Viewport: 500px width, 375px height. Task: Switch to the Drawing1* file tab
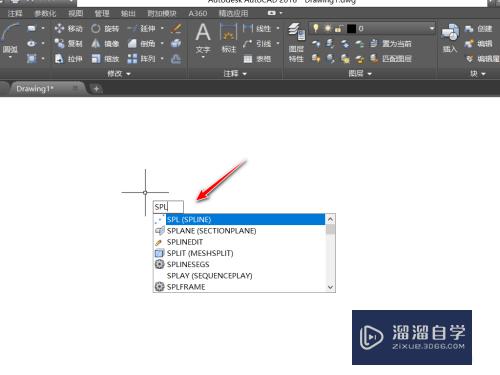47,89
